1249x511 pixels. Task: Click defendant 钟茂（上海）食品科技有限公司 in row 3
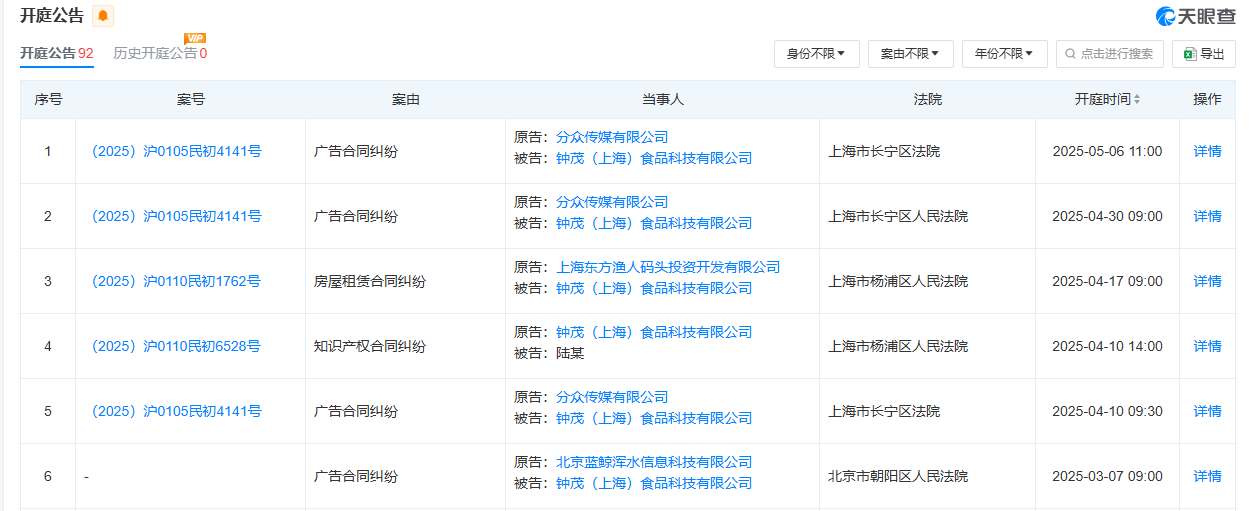(654, 288)
